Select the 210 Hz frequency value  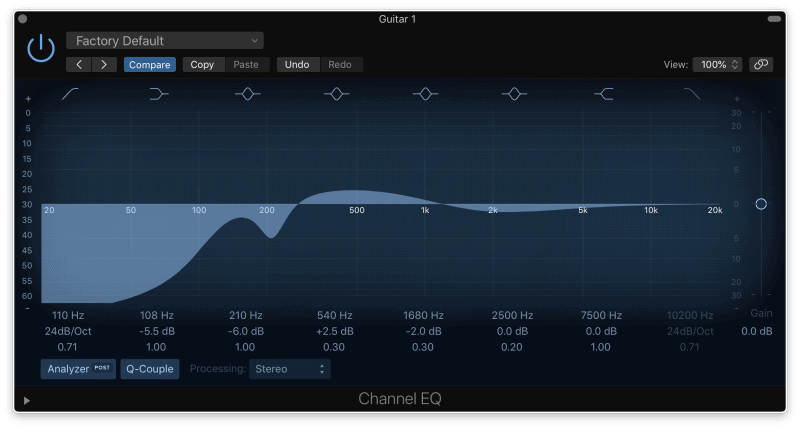[x=245, y=315]
